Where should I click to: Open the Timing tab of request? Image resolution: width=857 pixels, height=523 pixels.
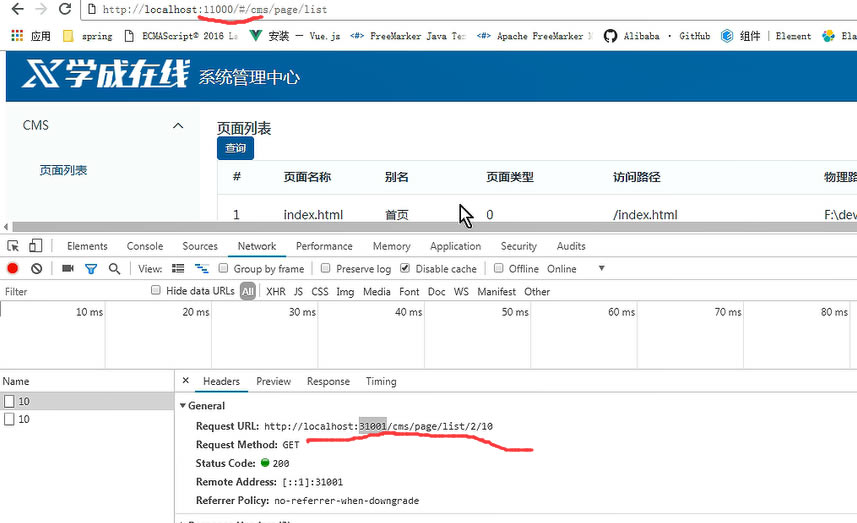(x=381, y=381)
